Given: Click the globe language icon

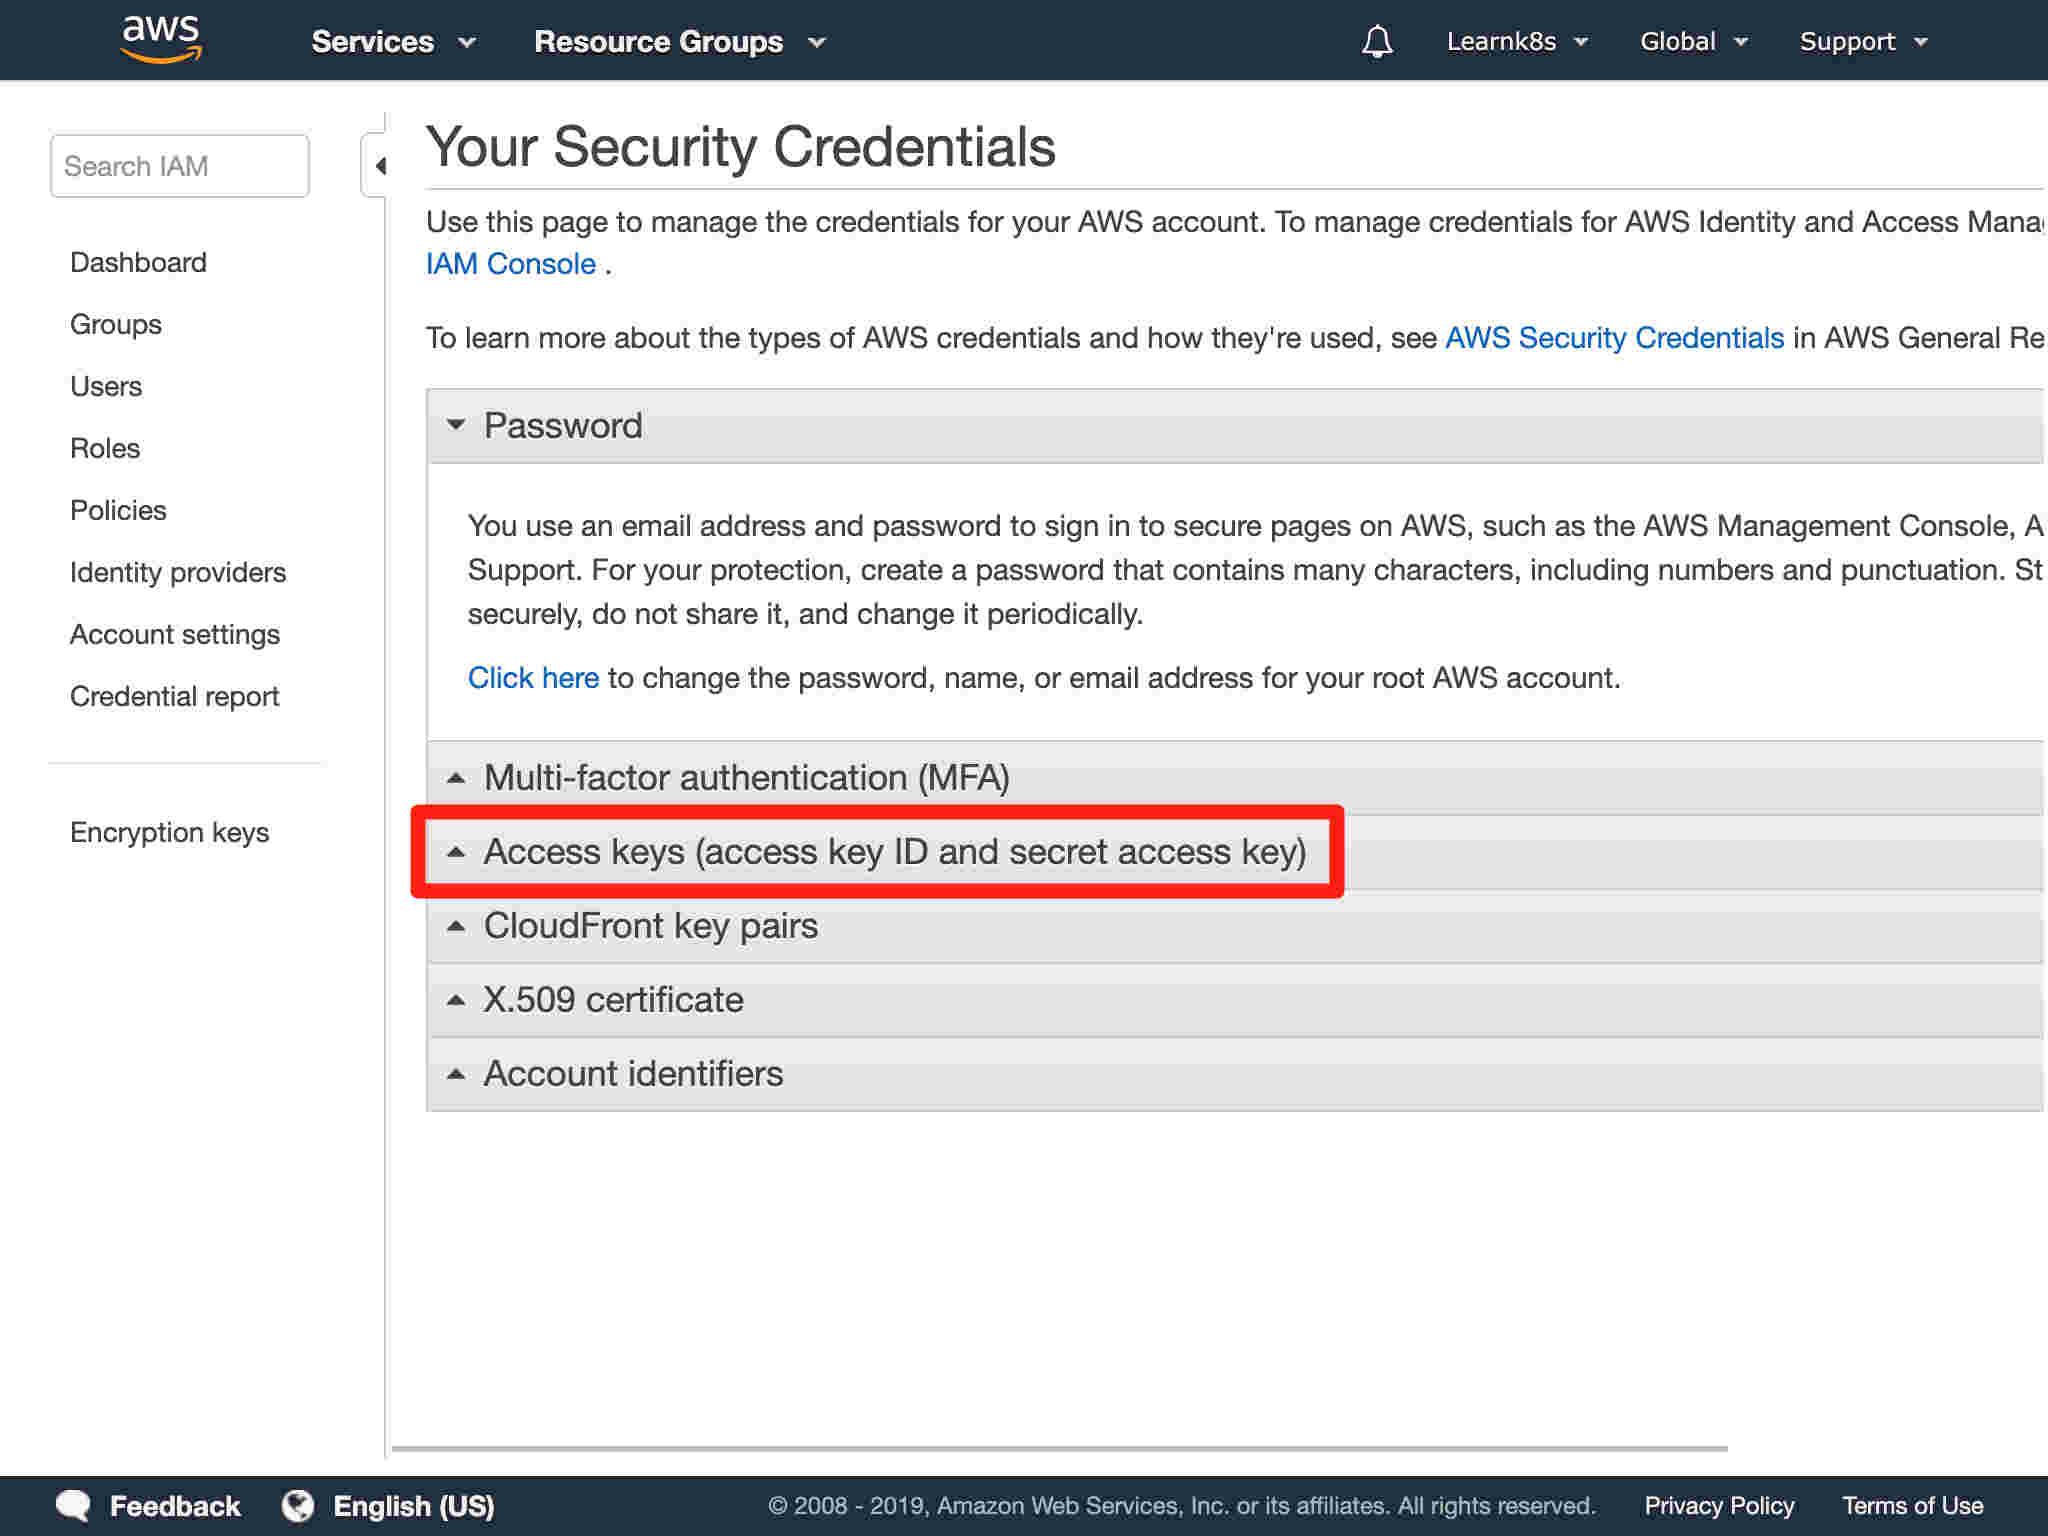Looking at the screenshot, I should (x=297, y=1505).
